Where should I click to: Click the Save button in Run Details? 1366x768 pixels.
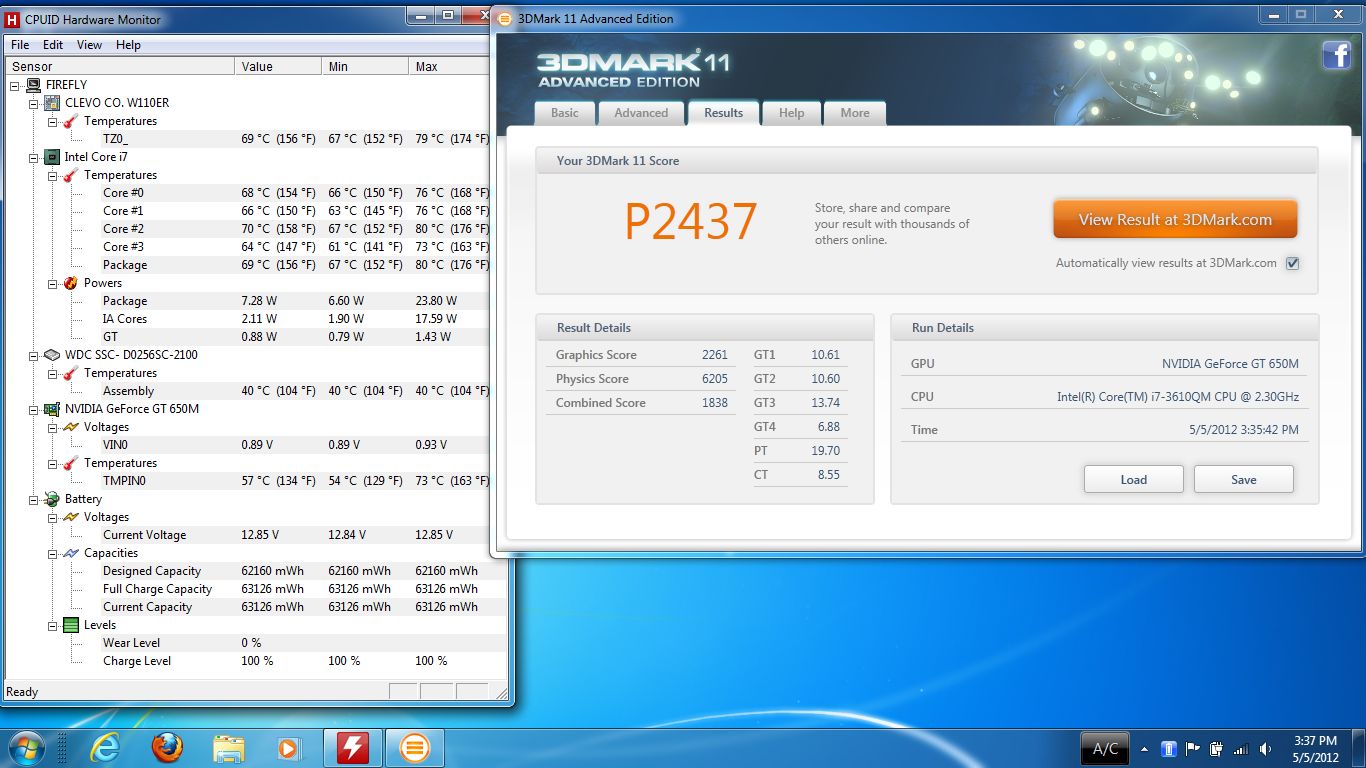point(1244,480)
